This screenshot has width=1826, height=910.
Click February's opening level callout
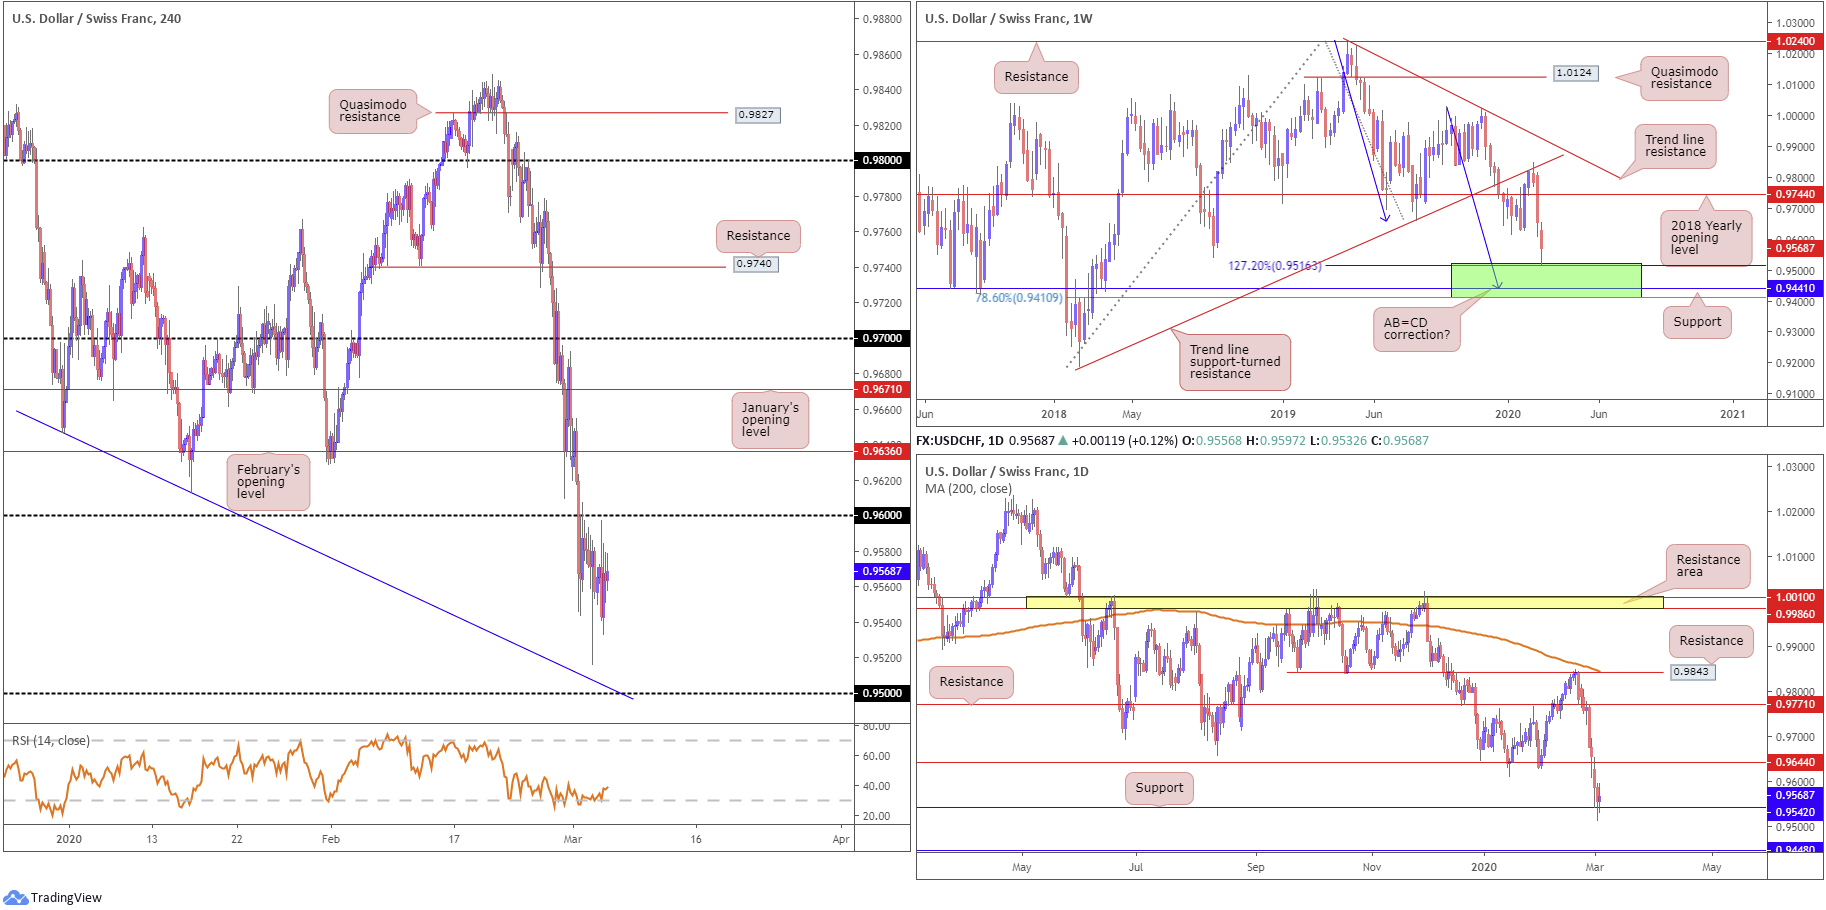click(268, 482)
